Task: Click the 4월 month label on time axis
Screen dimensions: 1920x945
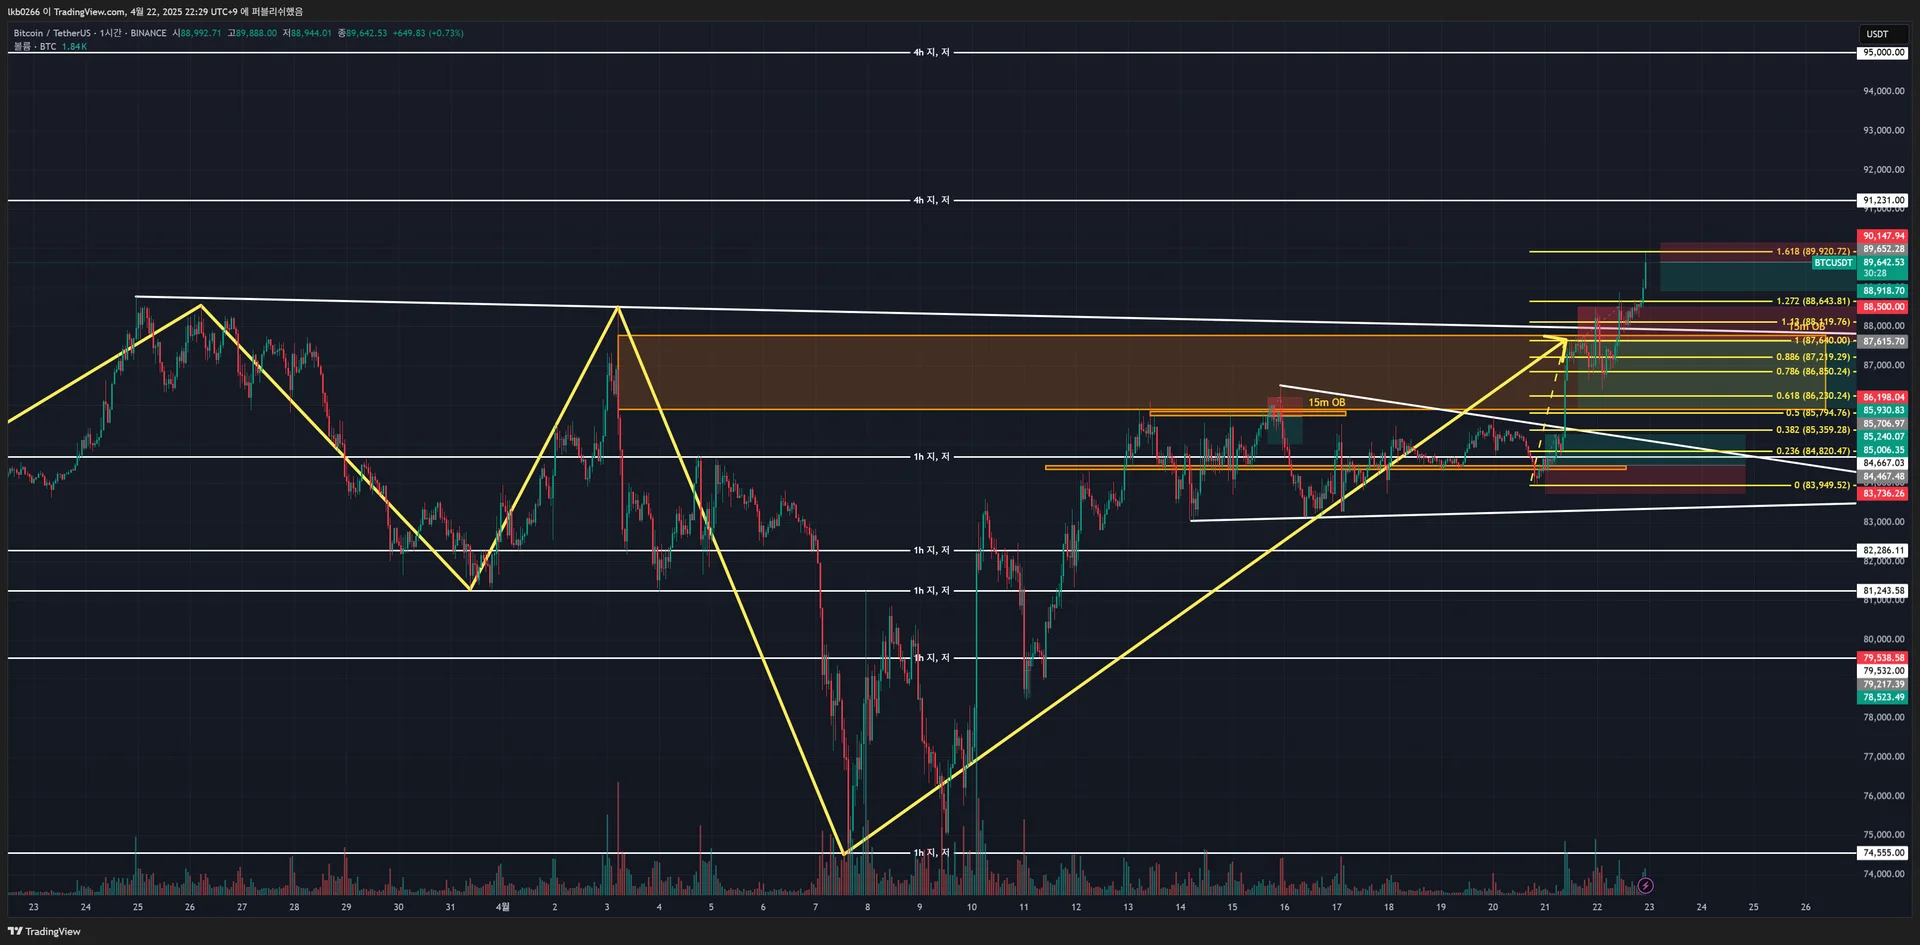Action: [x=503, y=908]
